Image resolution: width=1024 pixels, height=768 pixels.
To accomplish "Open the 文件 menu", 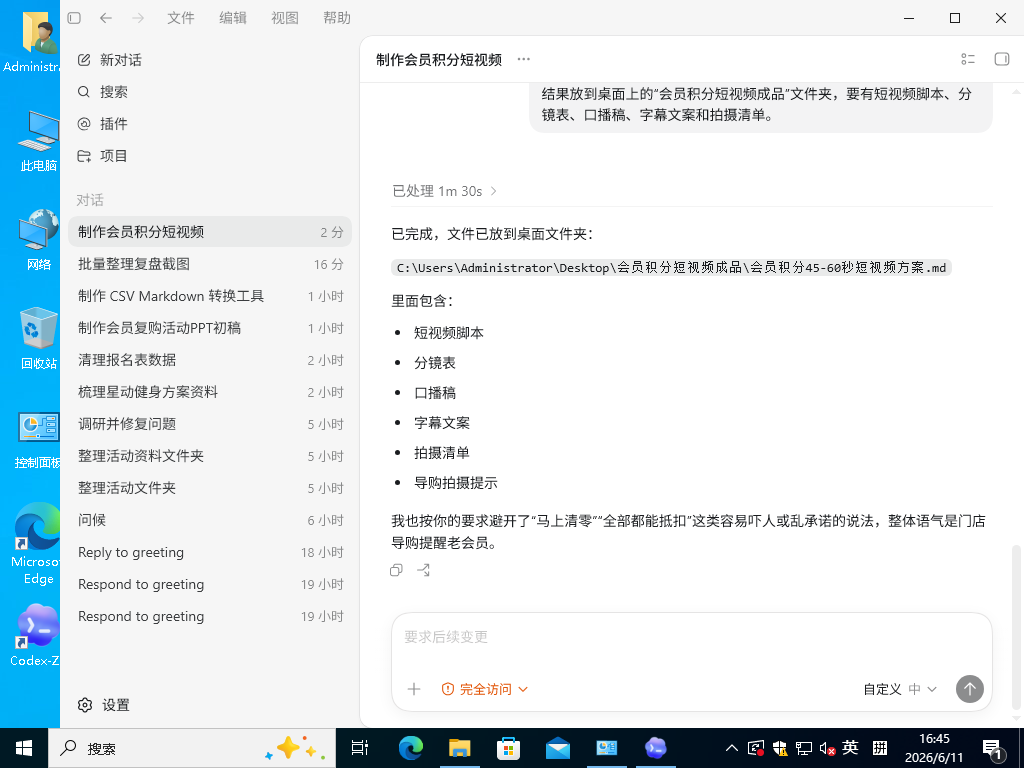I will (x=181, y=18).
